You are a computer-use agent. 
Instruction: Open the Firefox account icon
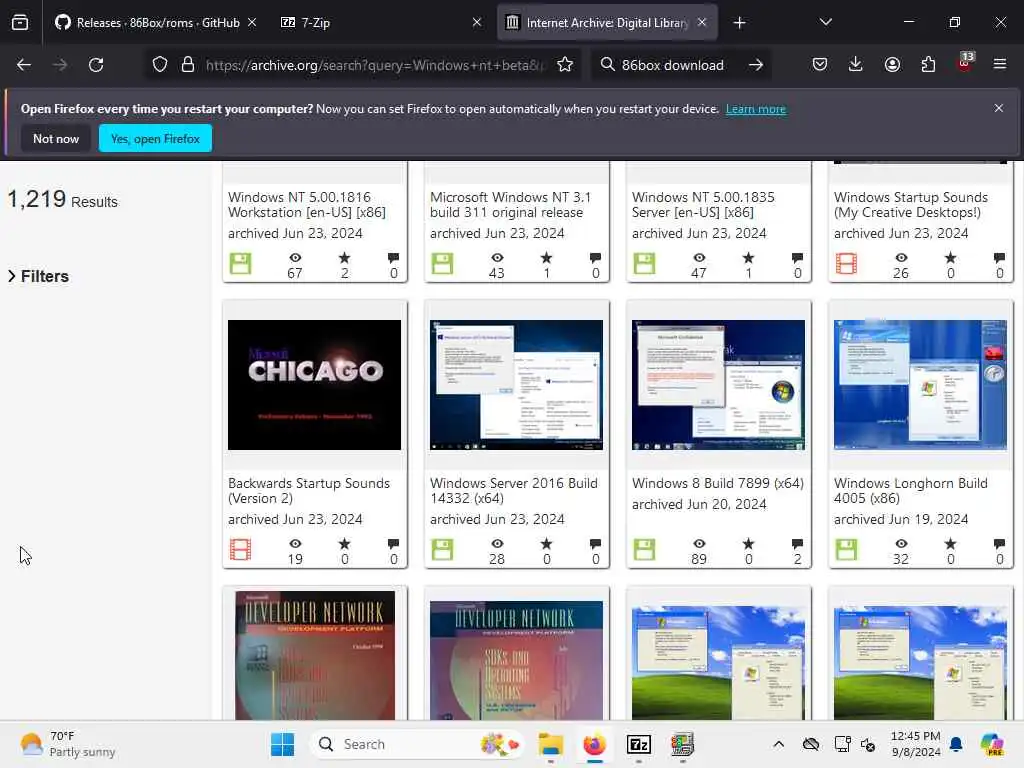point(892,64)
